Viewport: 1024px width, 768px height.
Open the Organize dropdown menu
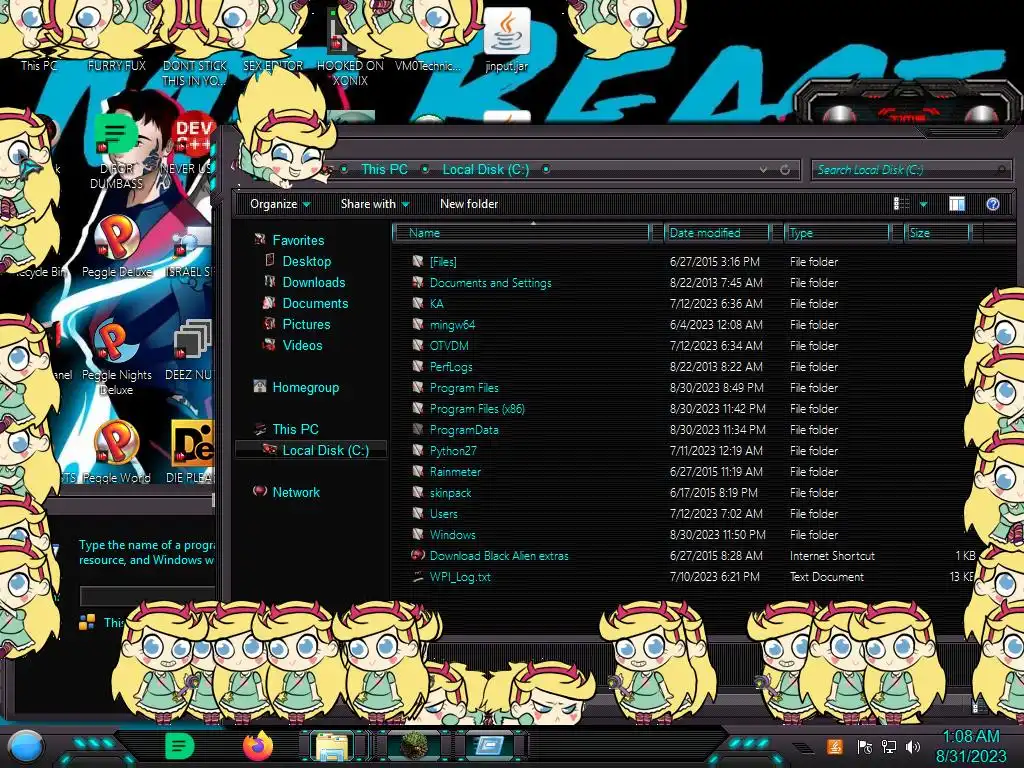coord(280,204)
